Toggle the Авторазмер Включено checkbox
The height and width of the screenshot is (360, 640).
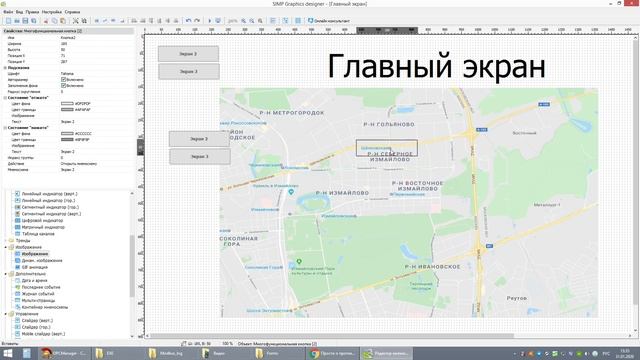63,80
